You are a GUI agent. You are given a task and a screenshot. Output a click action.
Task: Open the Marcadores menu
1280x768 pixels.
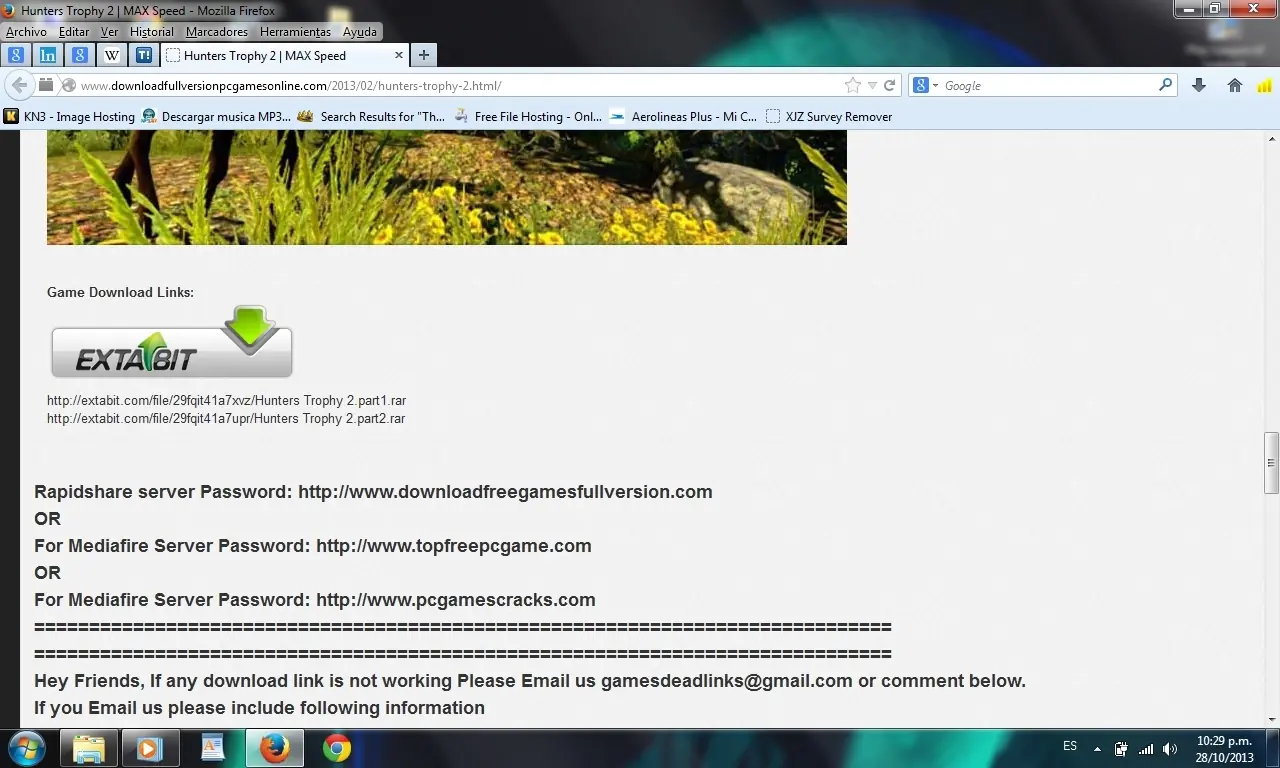(x=217, y=32)
